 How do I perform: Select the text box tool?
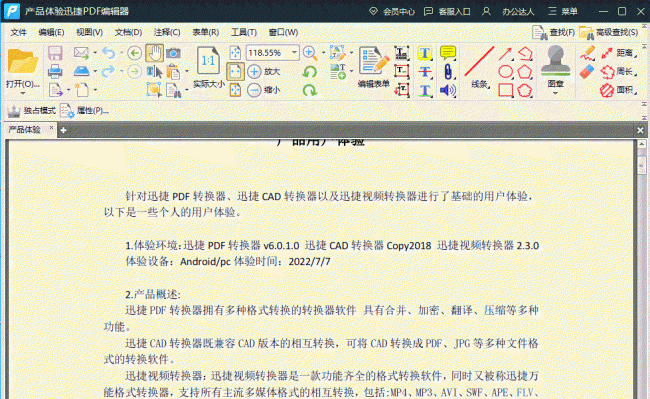click(402, 72)
